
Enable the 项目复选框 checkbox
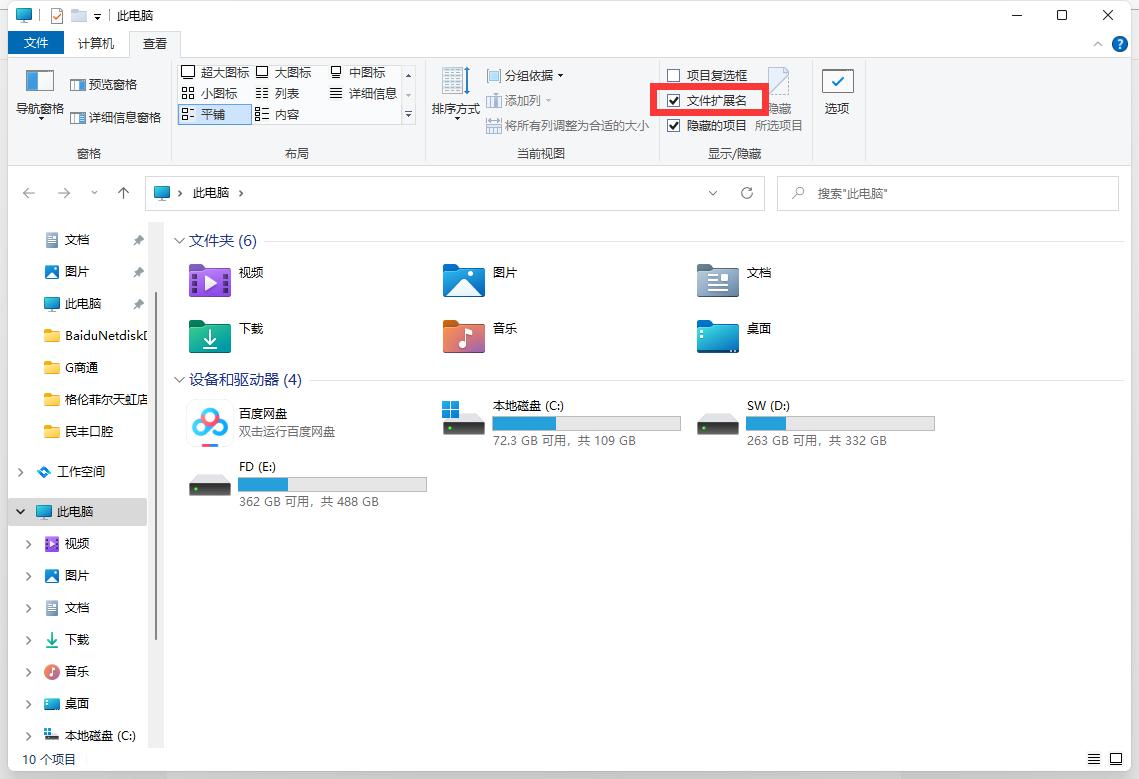coord(674,75)
